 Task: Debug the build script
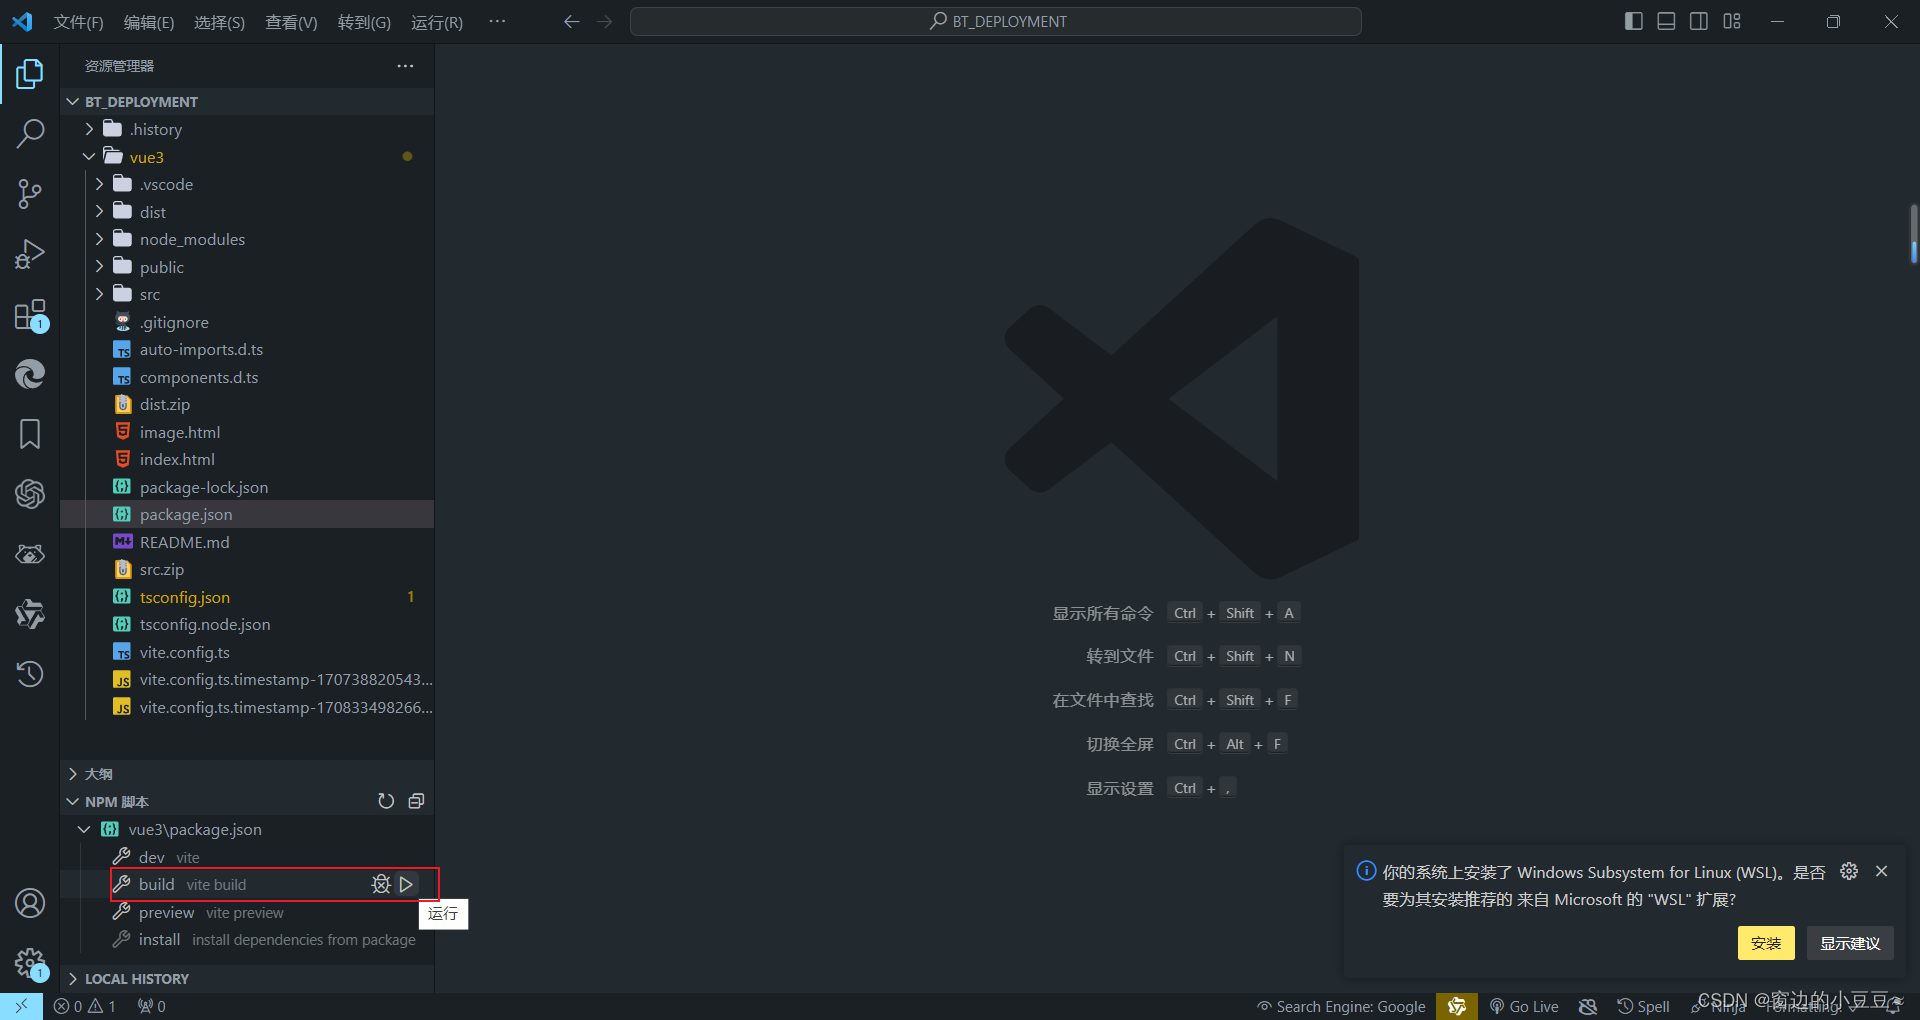pyautogui.click(x=381, y=884)
